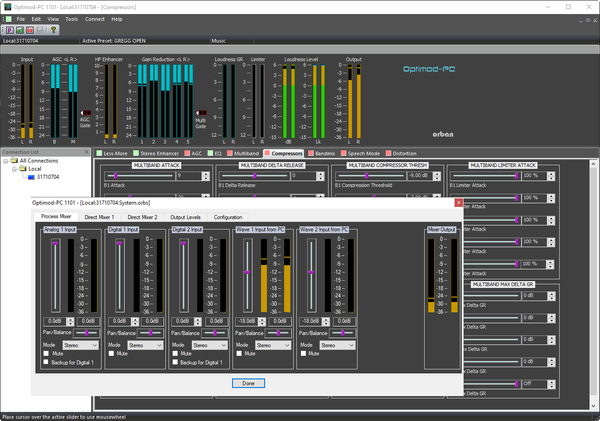Switch to the Multiband processing tab
This screenshot has width=600, height=421.
click(x=244, y=153)
